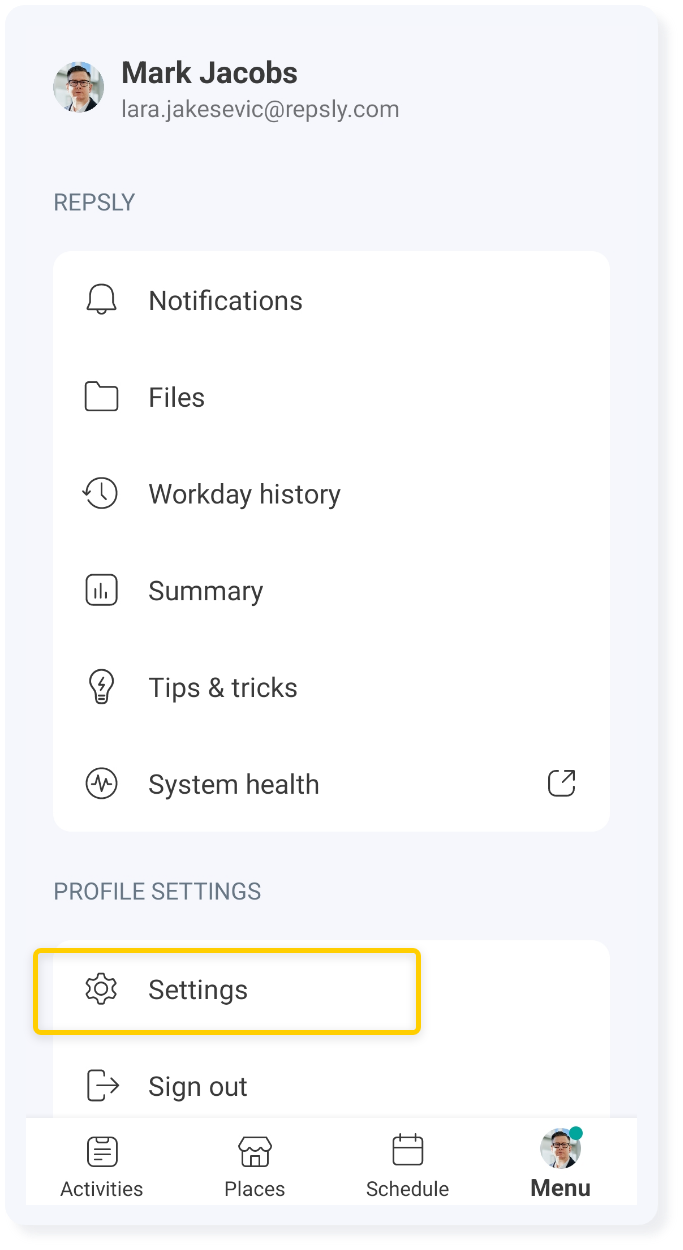Open the Notifications menu entry
Image resolution: width=683 pixels, height=1250 pixels.
(225, 301)
